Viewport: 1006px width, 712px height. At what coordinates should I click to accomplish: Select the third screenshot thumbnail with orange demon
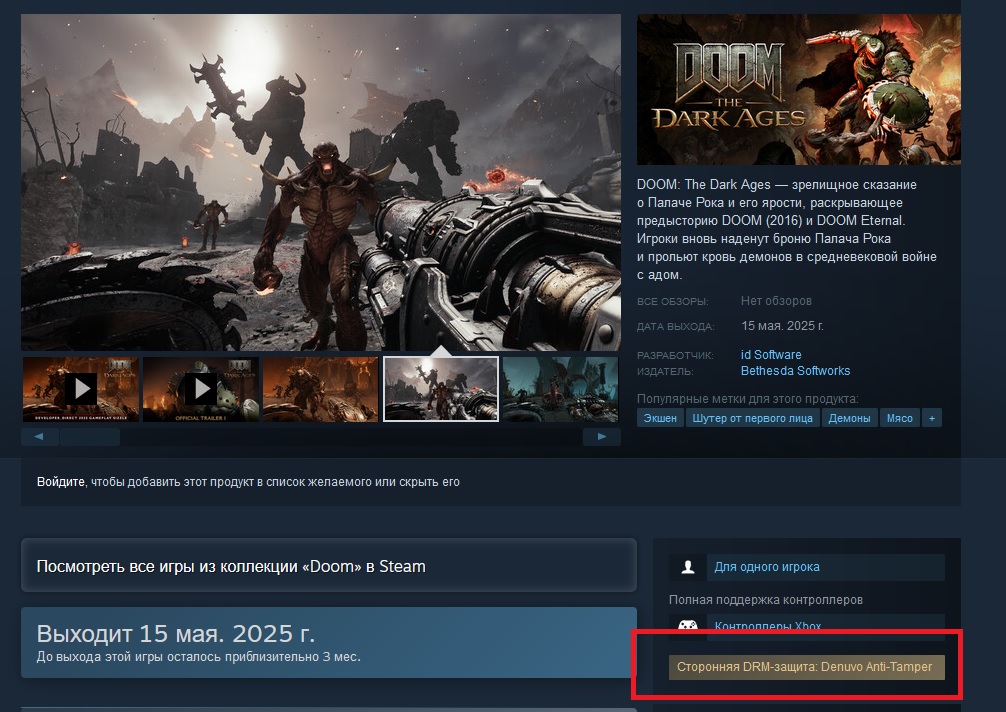coord(321,389)
